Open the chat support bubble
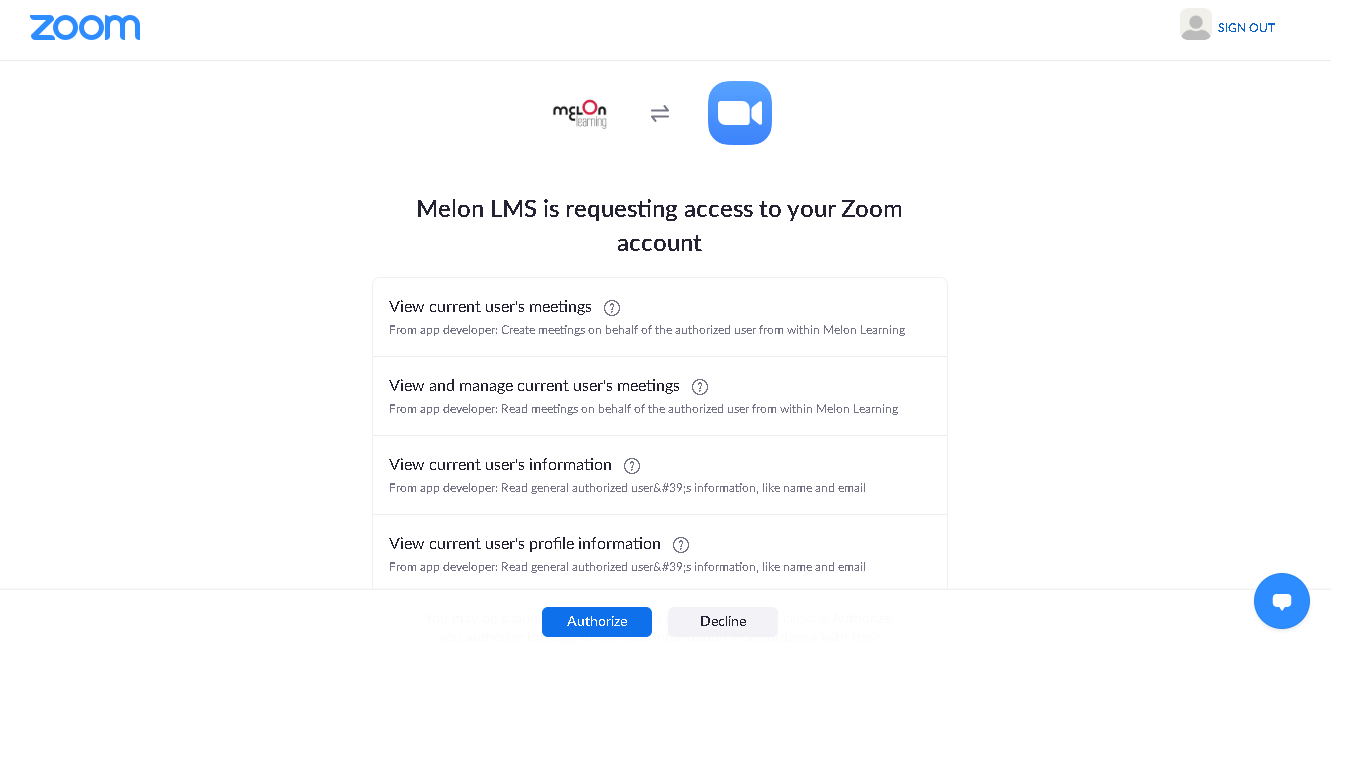Viewport: 1366px width, 768px height. [1281, 601]
